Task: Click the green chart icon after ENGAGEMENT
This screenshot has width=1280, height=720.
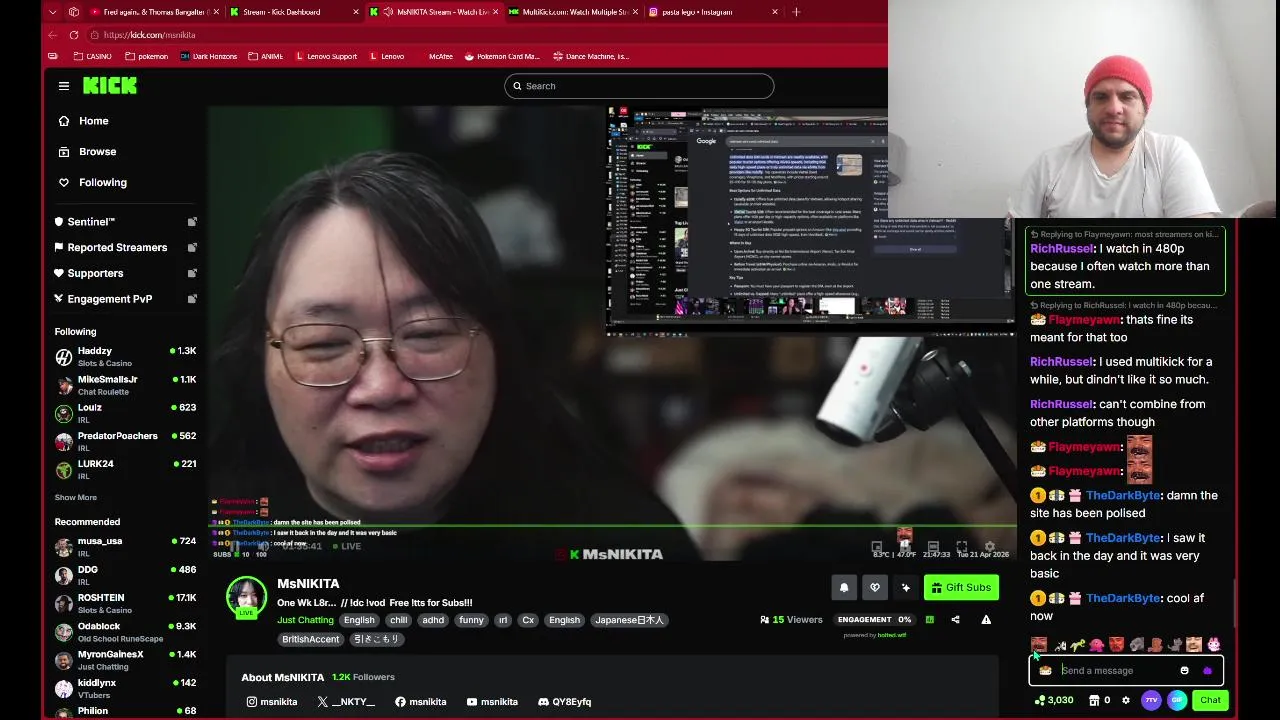Action: click(930, 620)
